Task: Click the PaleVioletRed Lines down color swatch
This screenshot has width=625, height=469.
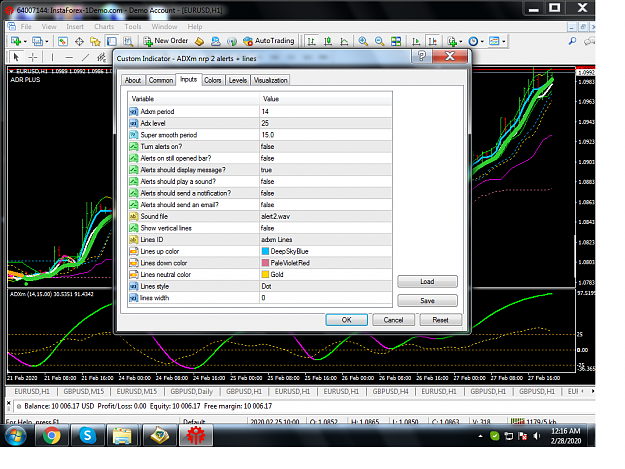Action: tap(265, 263)
